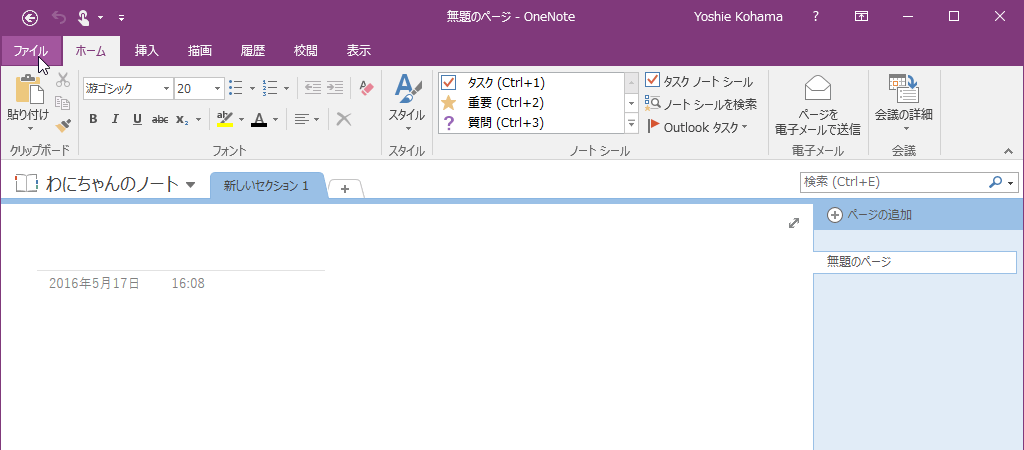
Task: Click the search magnifier icon
Action: (x=995, y=182)
